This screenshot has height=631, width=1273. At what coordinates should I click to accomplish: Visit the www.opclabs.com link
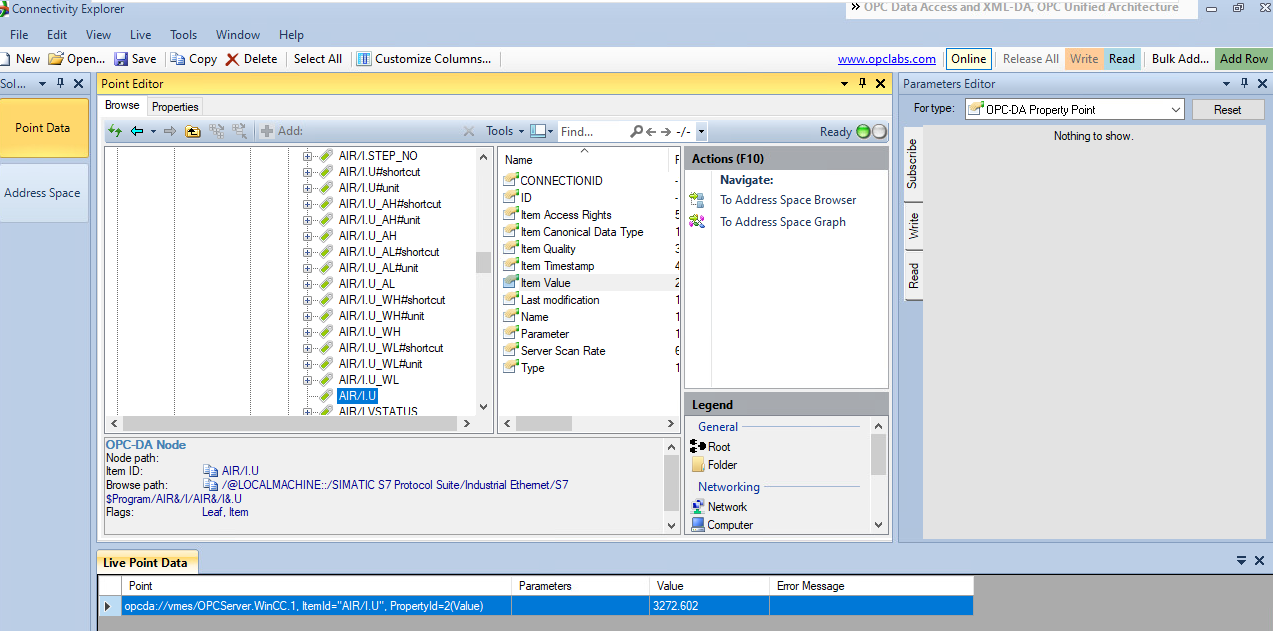[887, 59]
